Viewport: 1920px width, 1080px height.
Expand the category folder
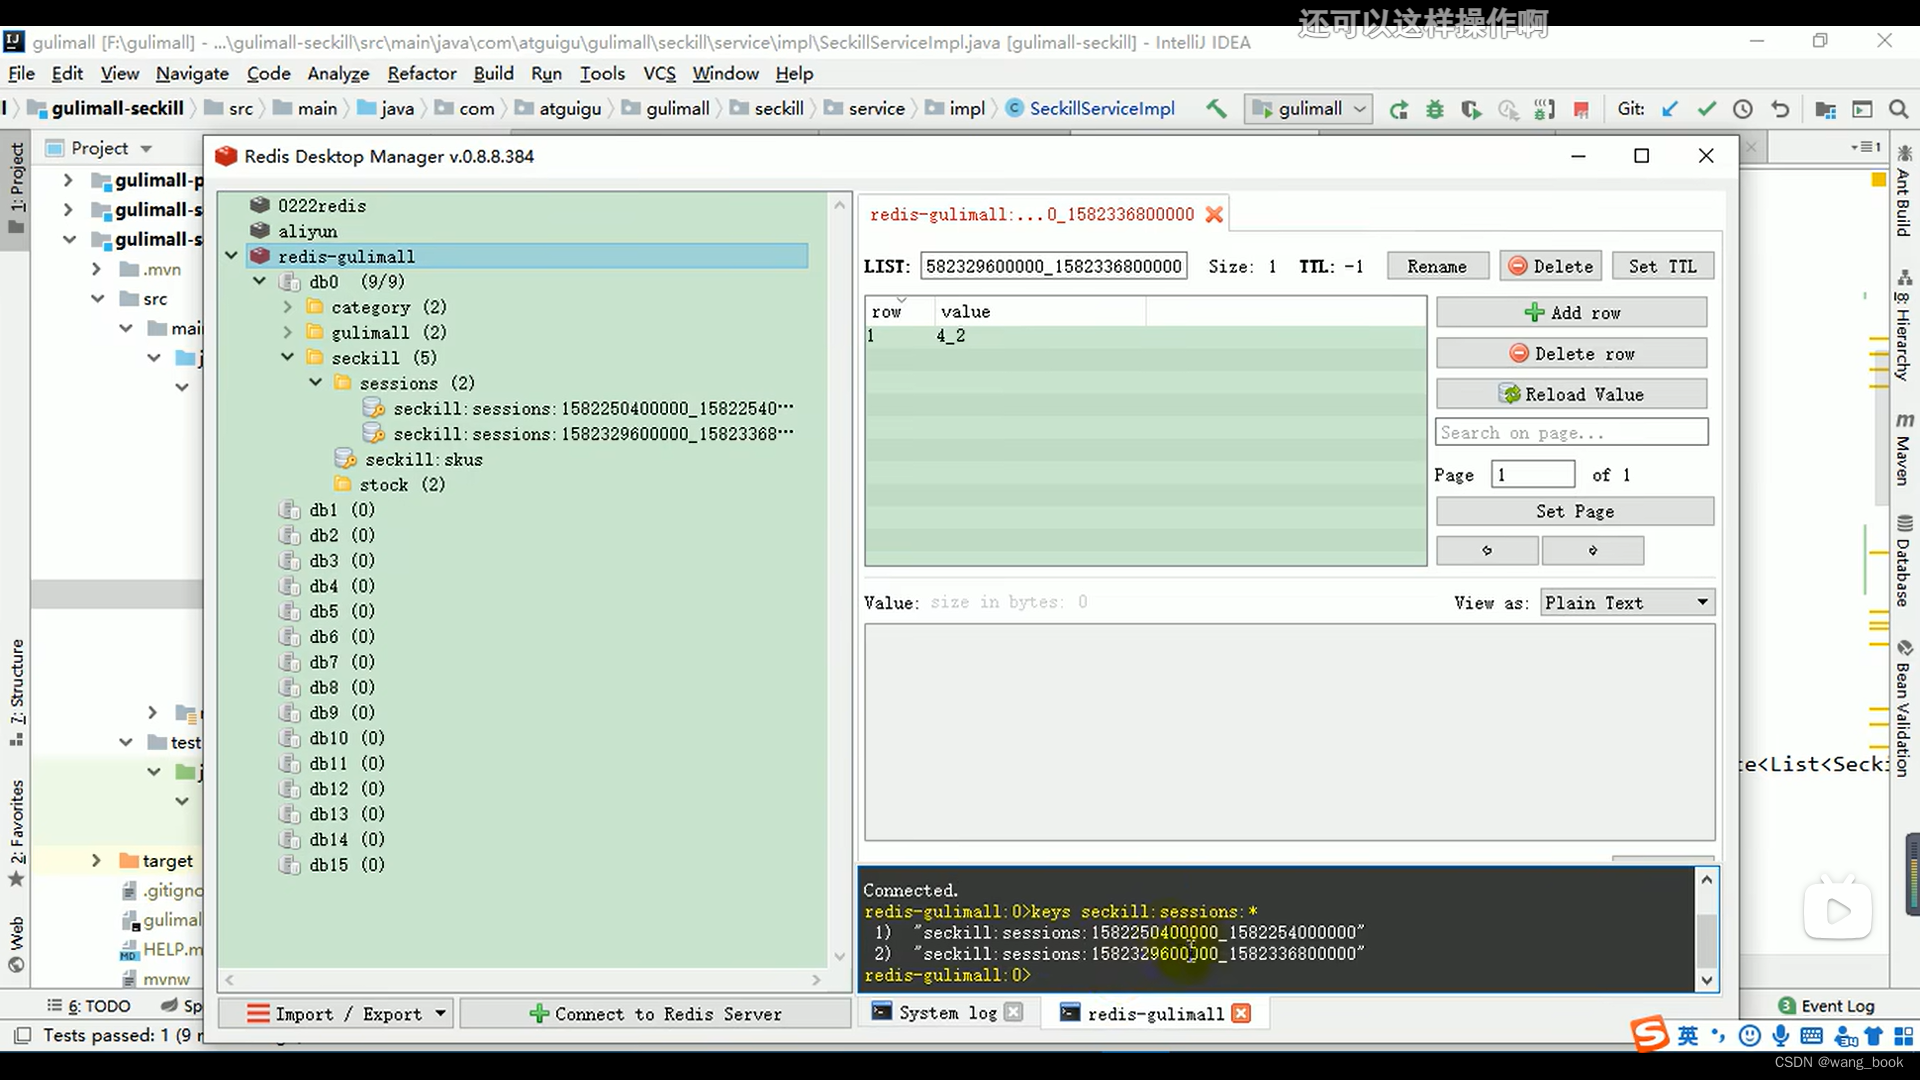pyautogui.click(x=288, y=307)
